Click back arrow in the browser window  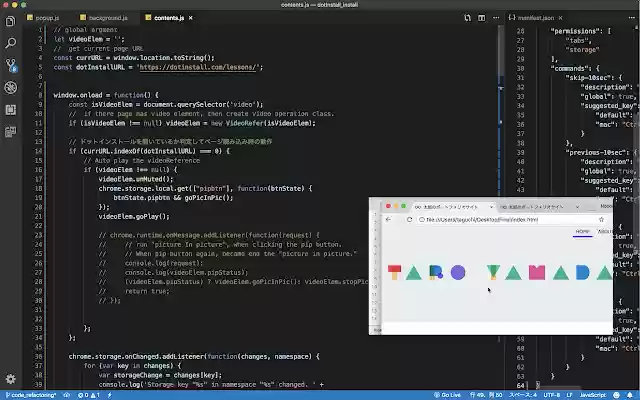coord(388,220)
